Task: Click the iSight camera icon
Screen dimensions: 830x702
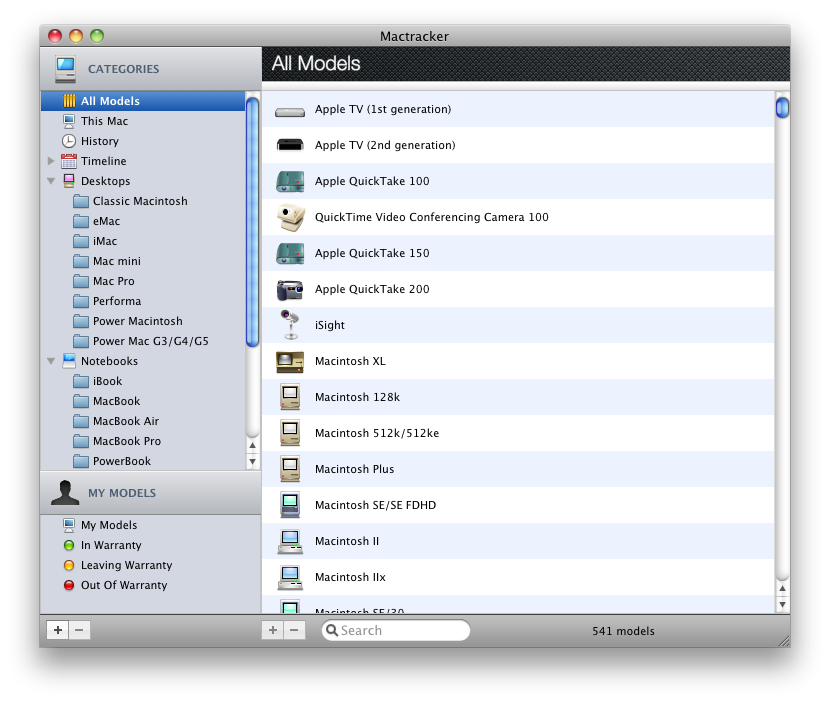Action: click(x=290, y=325)
